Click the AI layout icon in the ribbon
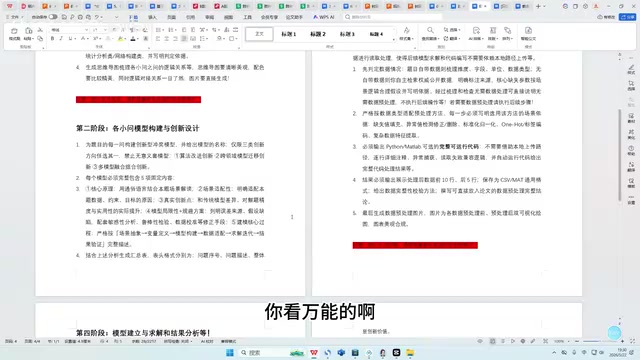The image size is (640, 360). click(x=476, y=31)
